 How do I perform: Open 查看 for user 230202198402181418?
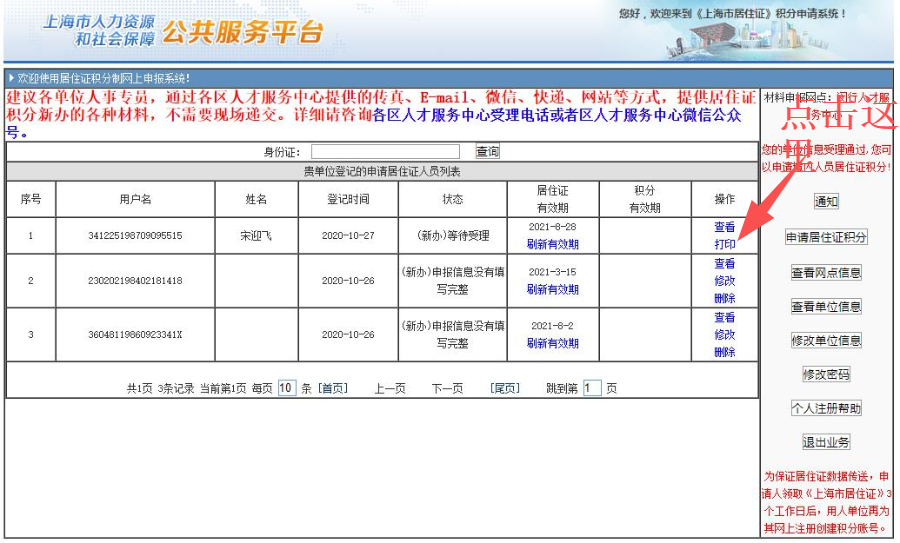click(724, 263)
